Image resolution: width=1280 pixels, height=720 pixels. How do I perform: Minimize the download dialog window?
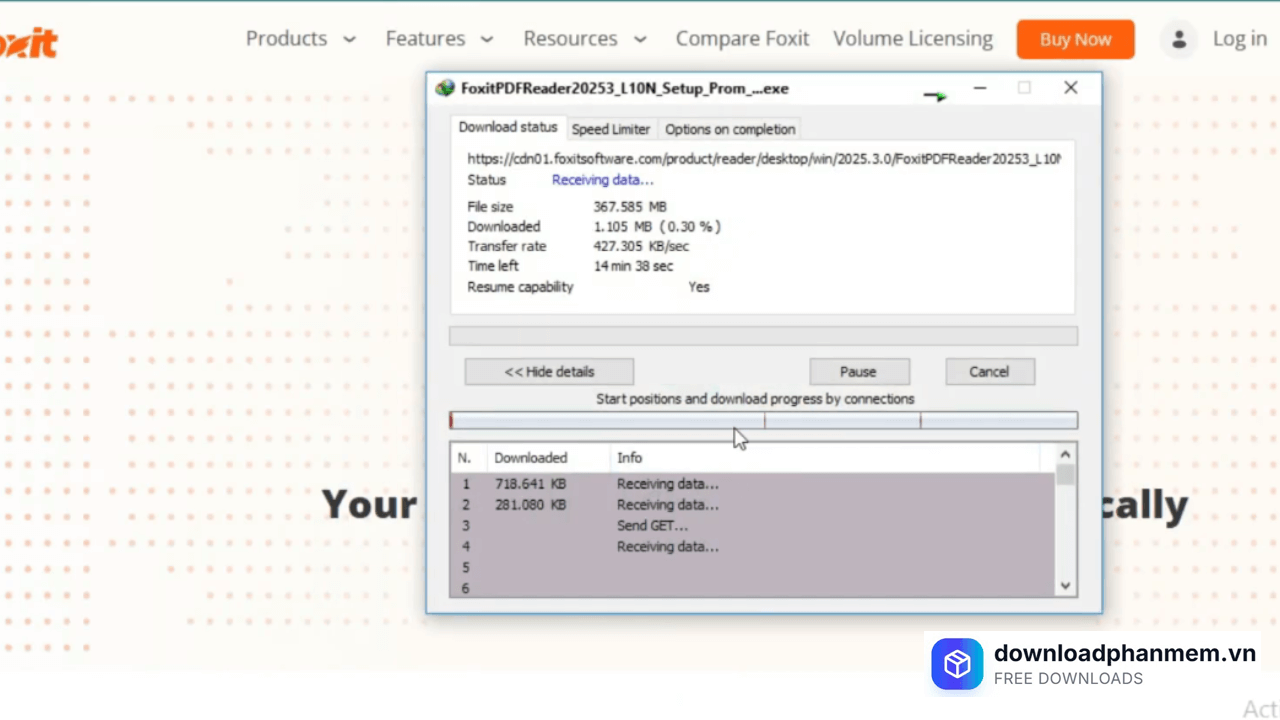(x=980, y=88)
